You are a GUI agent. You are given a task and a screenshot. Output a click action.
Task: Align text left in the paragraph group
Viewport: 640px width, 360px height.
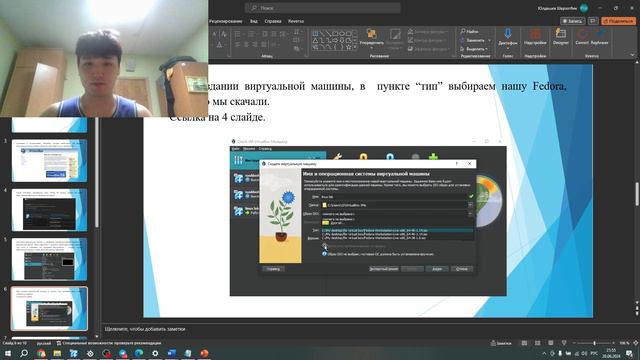237,44
